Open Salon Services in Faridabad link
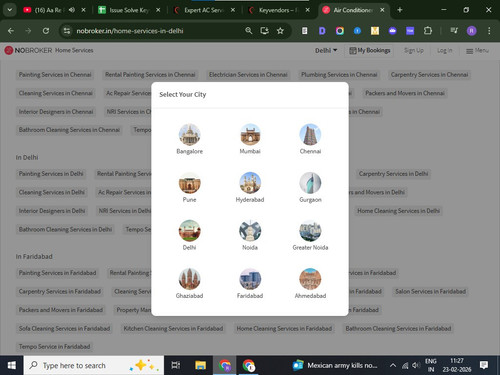500x375 pixels. 430,291
